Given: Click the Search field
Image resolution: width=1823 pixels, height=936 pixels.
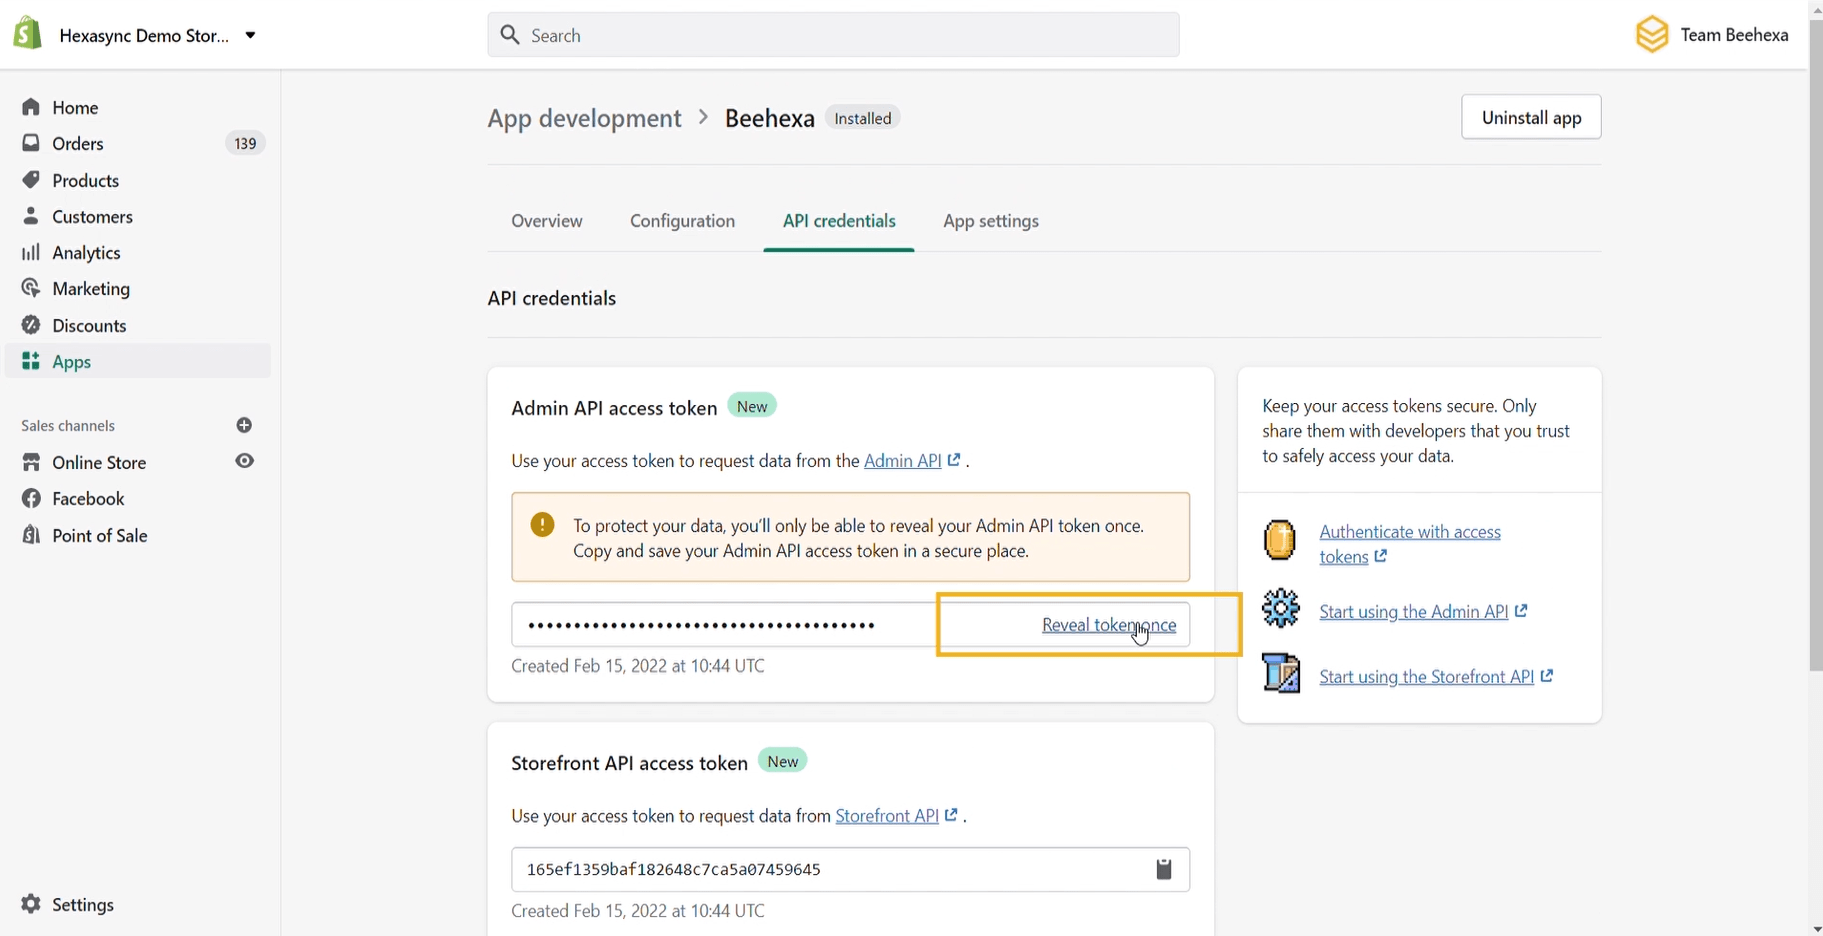Looking at the screenshot, I should [x=833, y=35].
